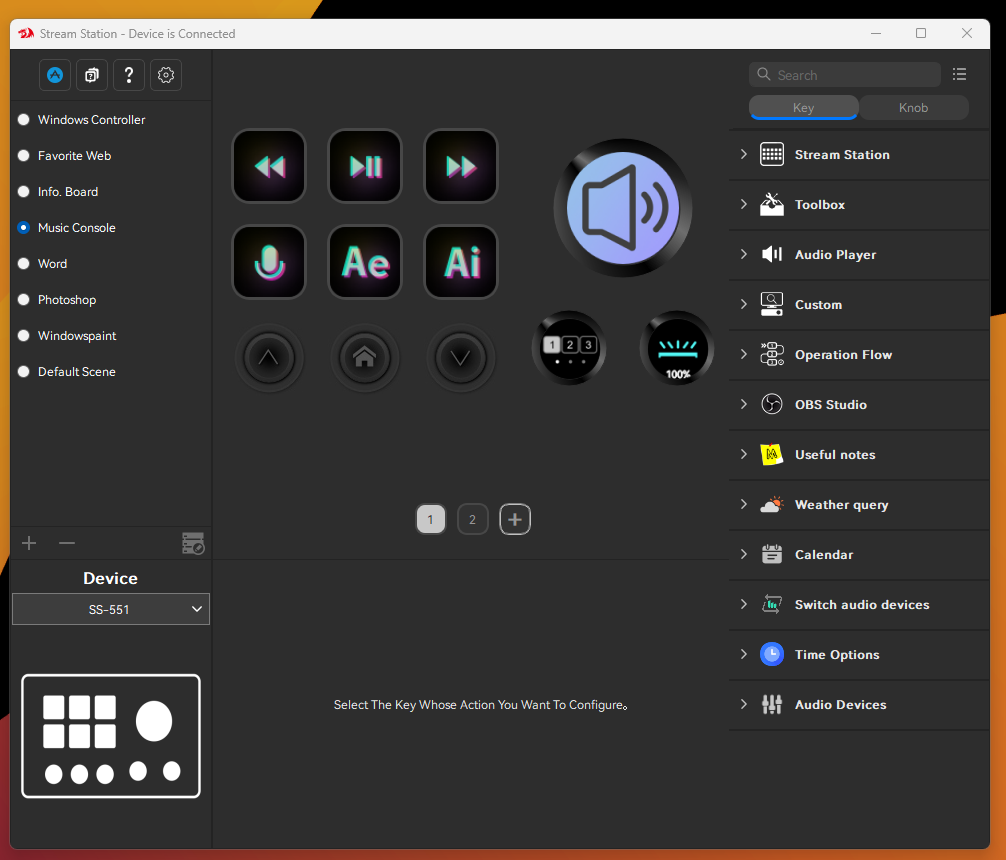Minimize the Stream Station window
This screenshot has width=1006, height=860.
click(x=876, y=33)
